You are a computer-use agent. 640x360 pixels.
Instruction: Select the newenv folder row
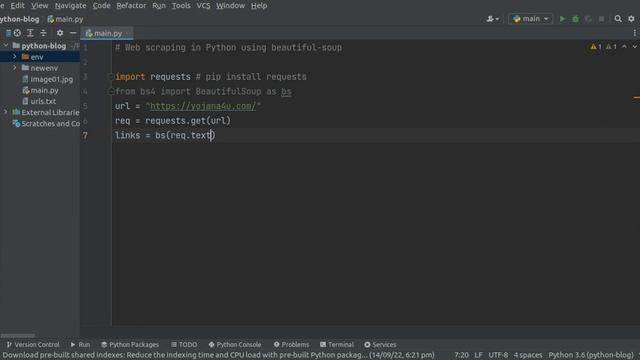click(x=40, y=68)
